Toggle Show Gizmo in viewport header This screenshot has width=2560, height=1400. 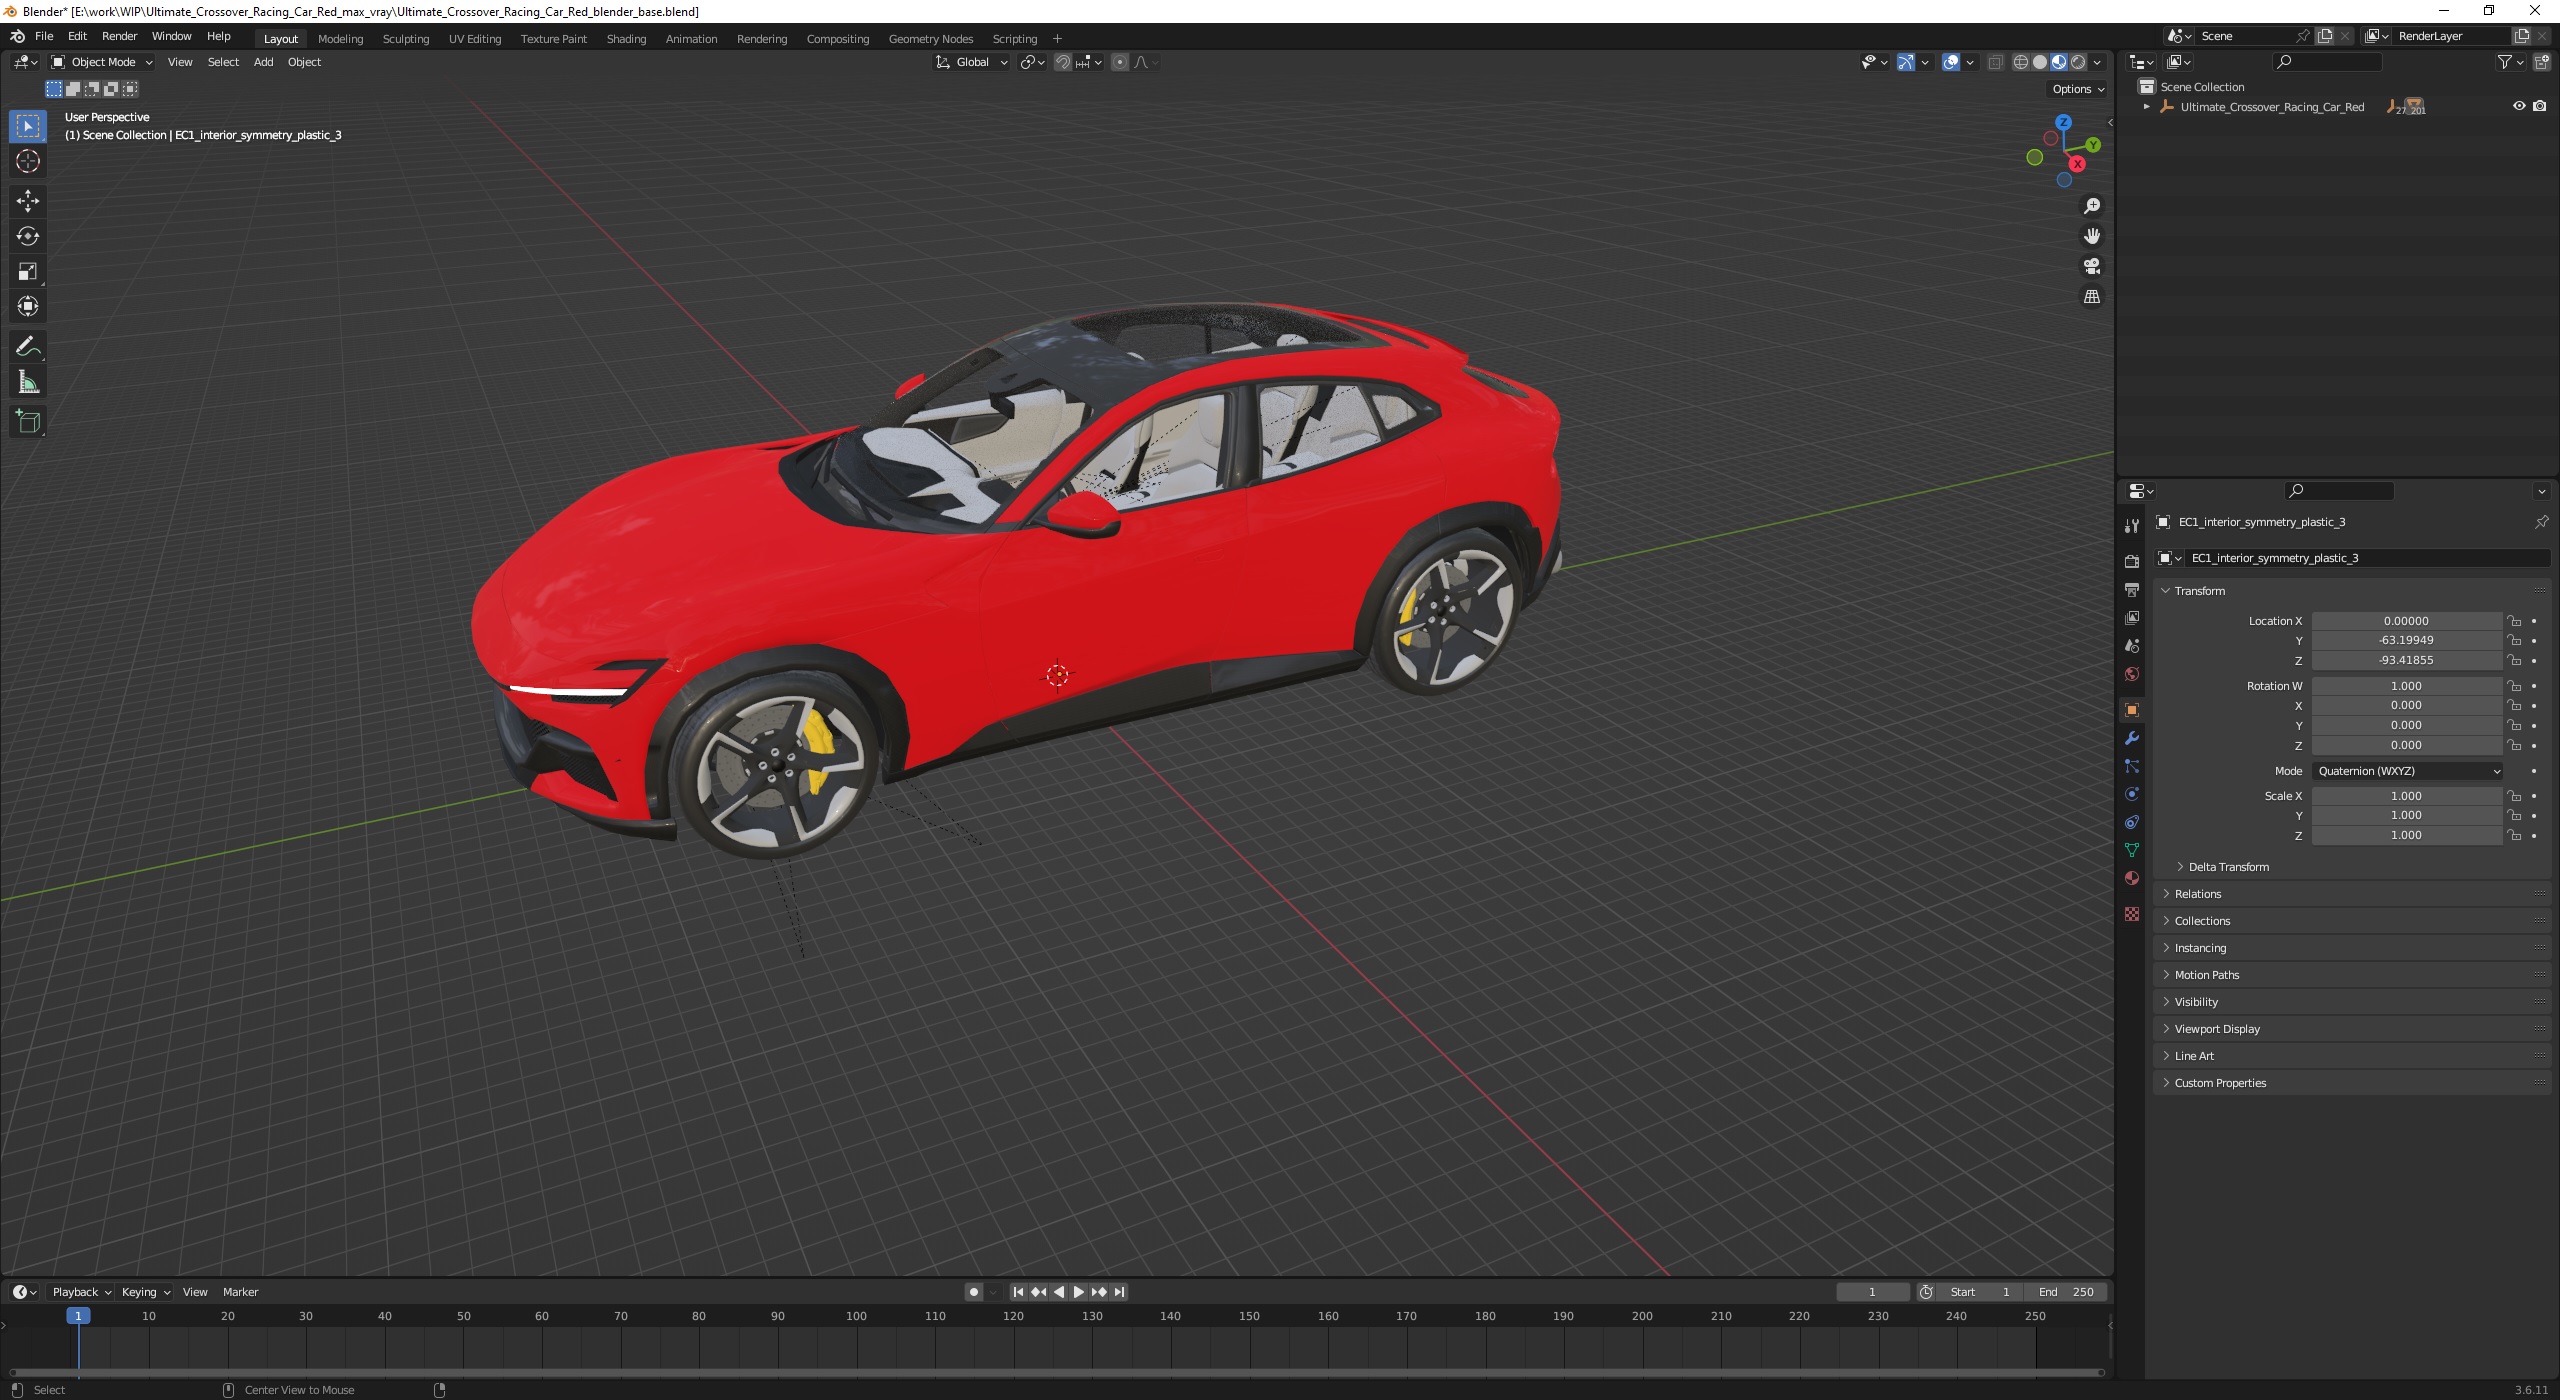(x=1906, y=62)
